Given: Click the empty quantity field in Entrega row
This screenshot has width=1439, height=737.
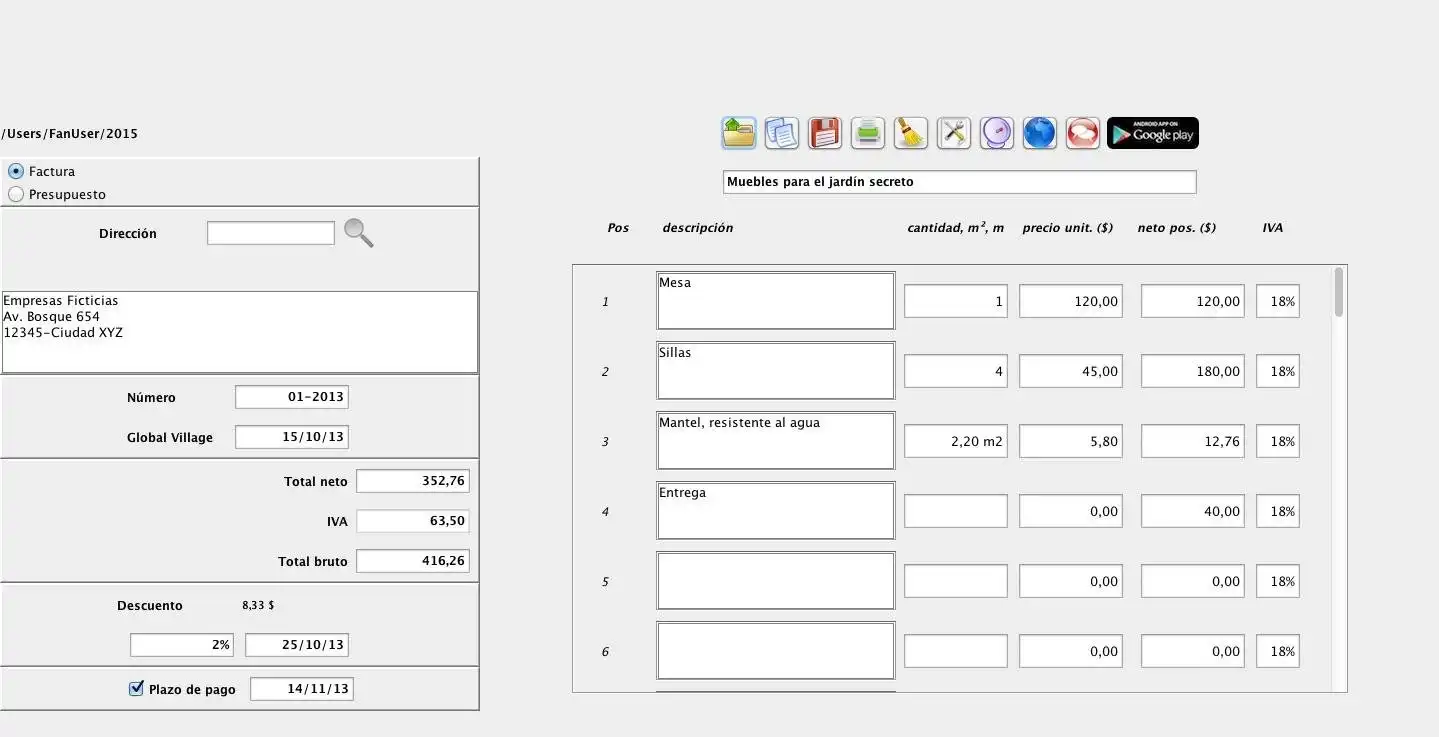Looking at the screenshot, I should (x=956, y=511).
